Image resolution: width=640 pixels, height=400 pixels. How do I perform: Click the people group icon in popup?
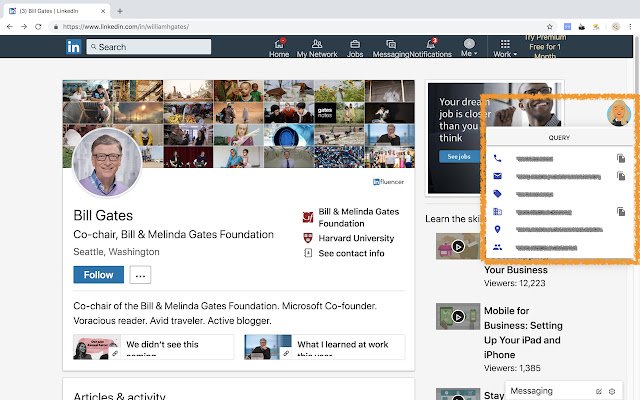(497, 247)
